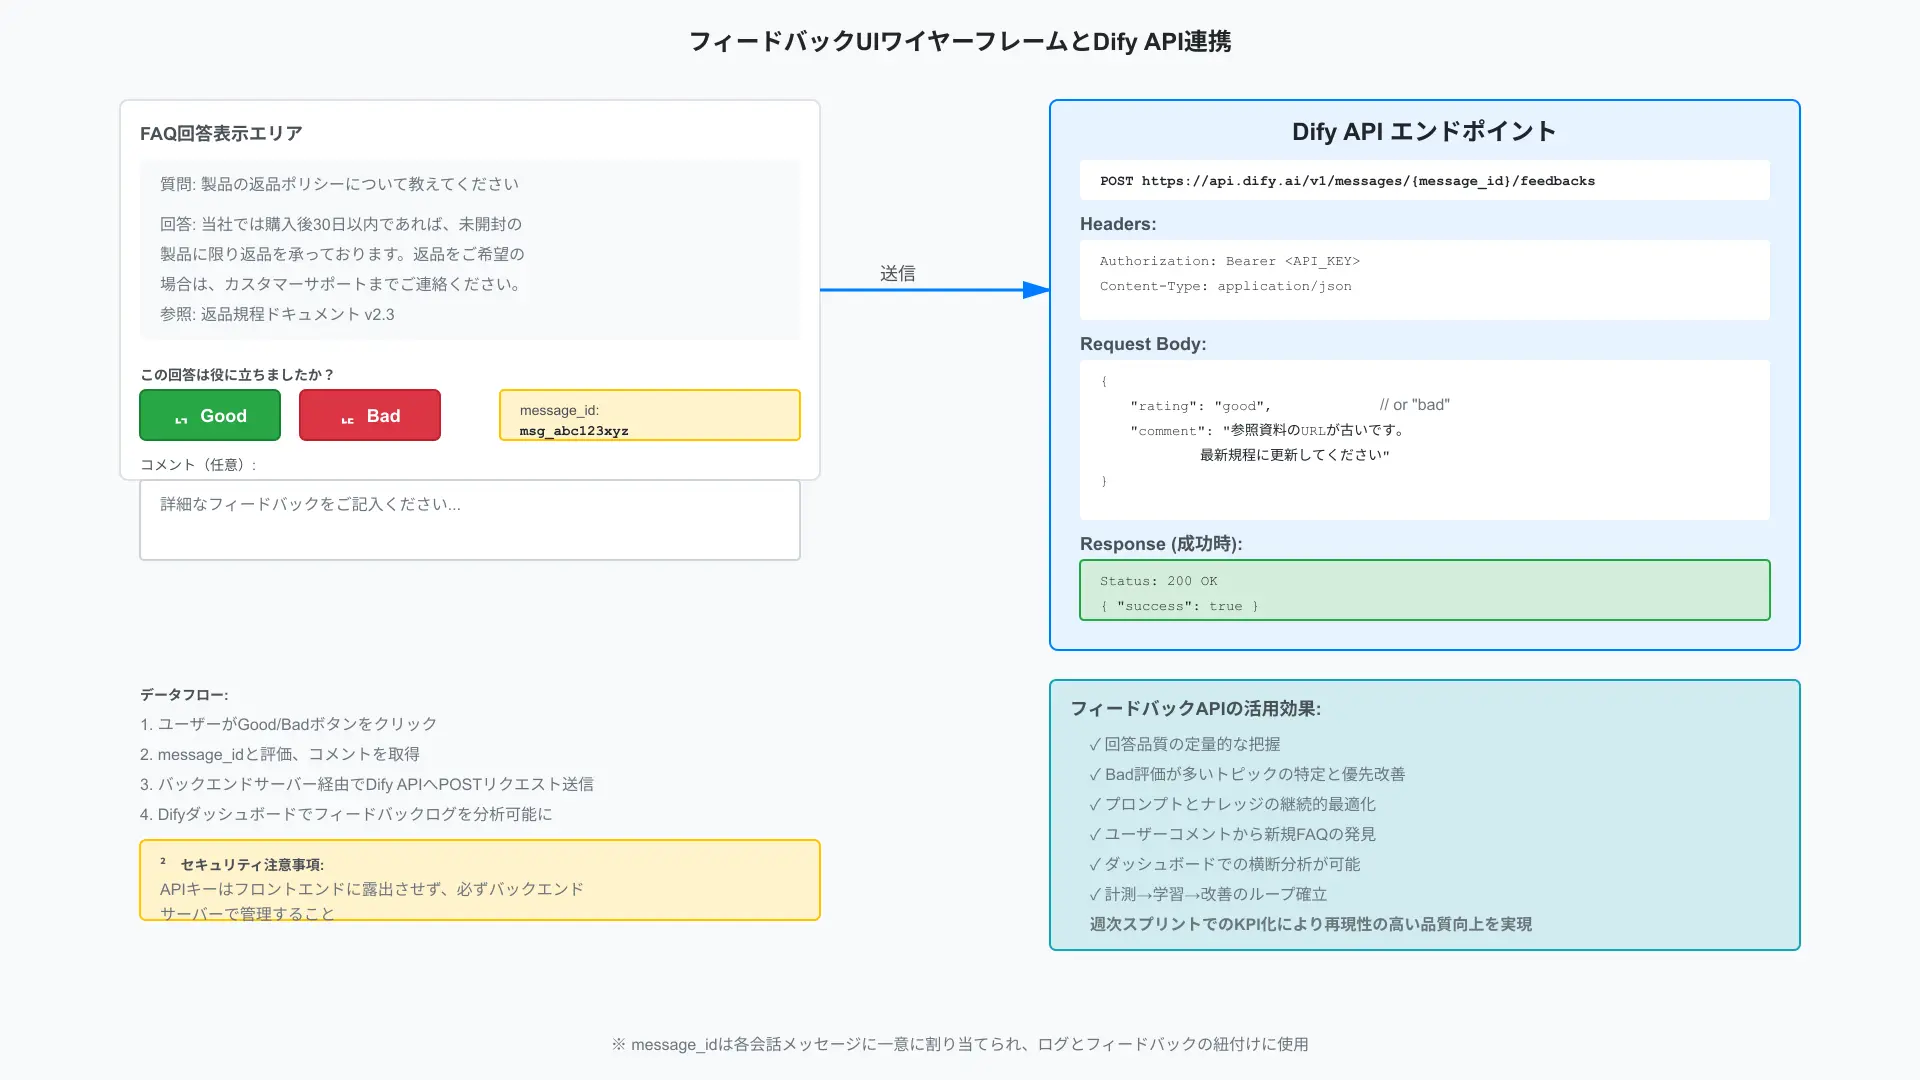Click the POST endpoint URL line

click(x=1347, y=181)
